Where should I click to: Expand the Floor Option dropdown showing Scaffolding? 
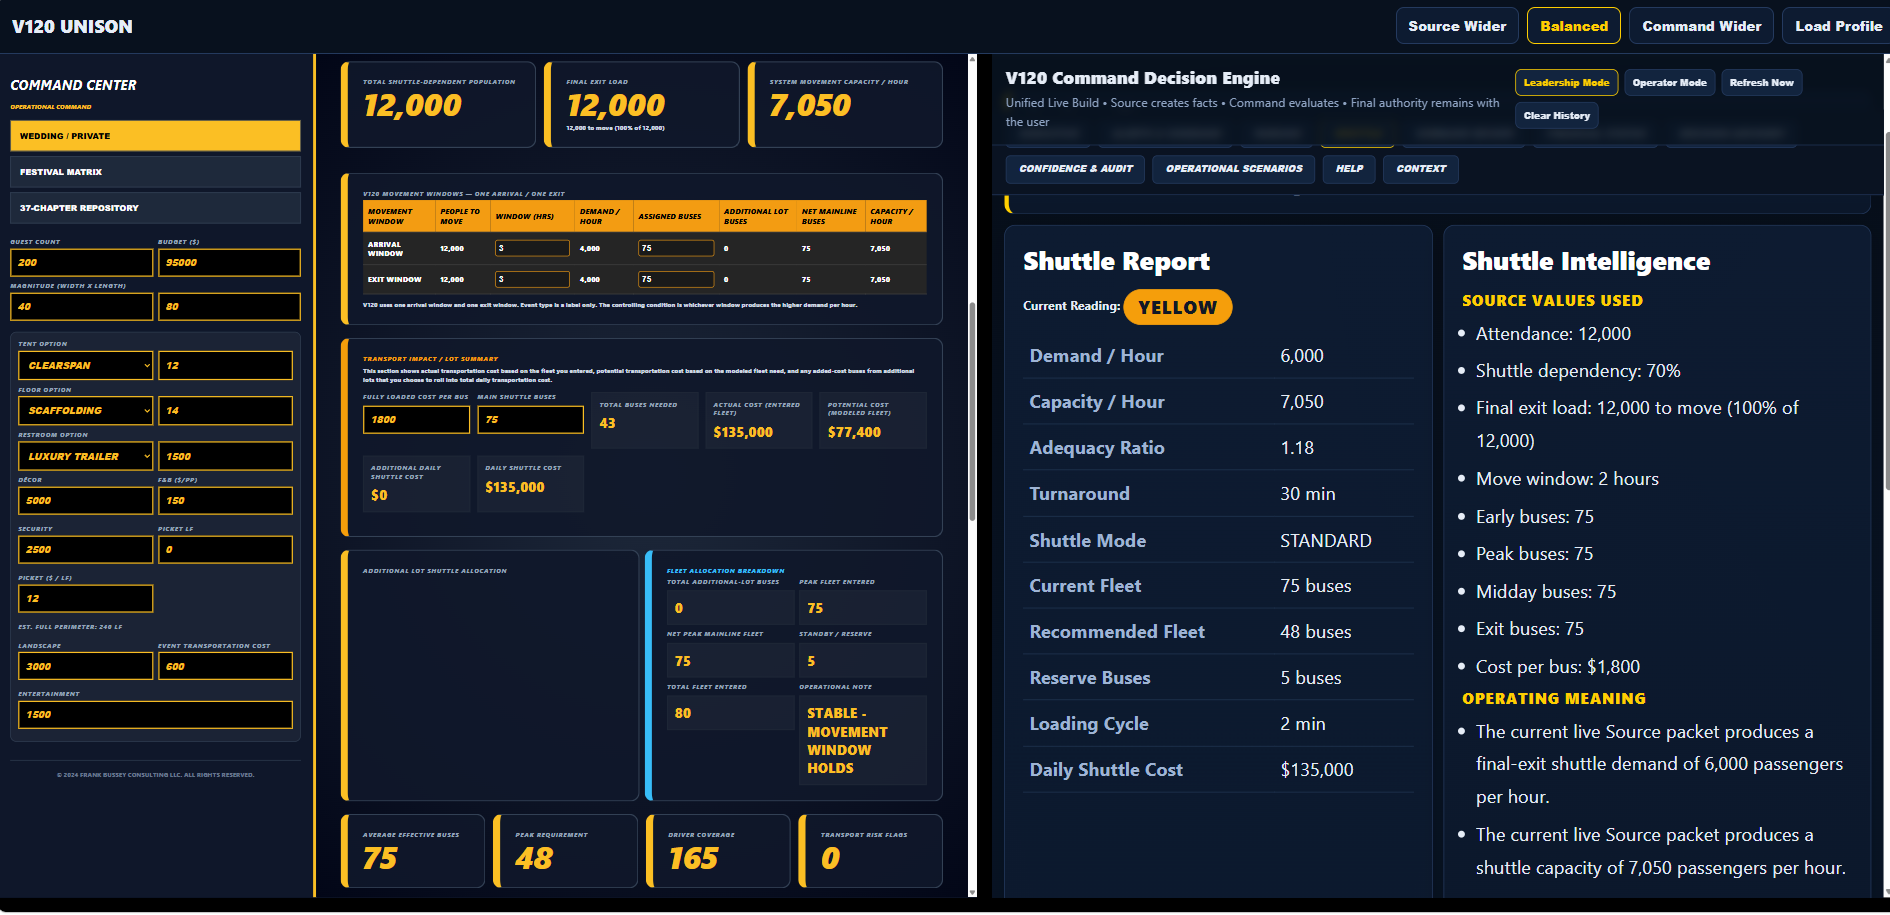pyautogui.click(x=85, y=411)
